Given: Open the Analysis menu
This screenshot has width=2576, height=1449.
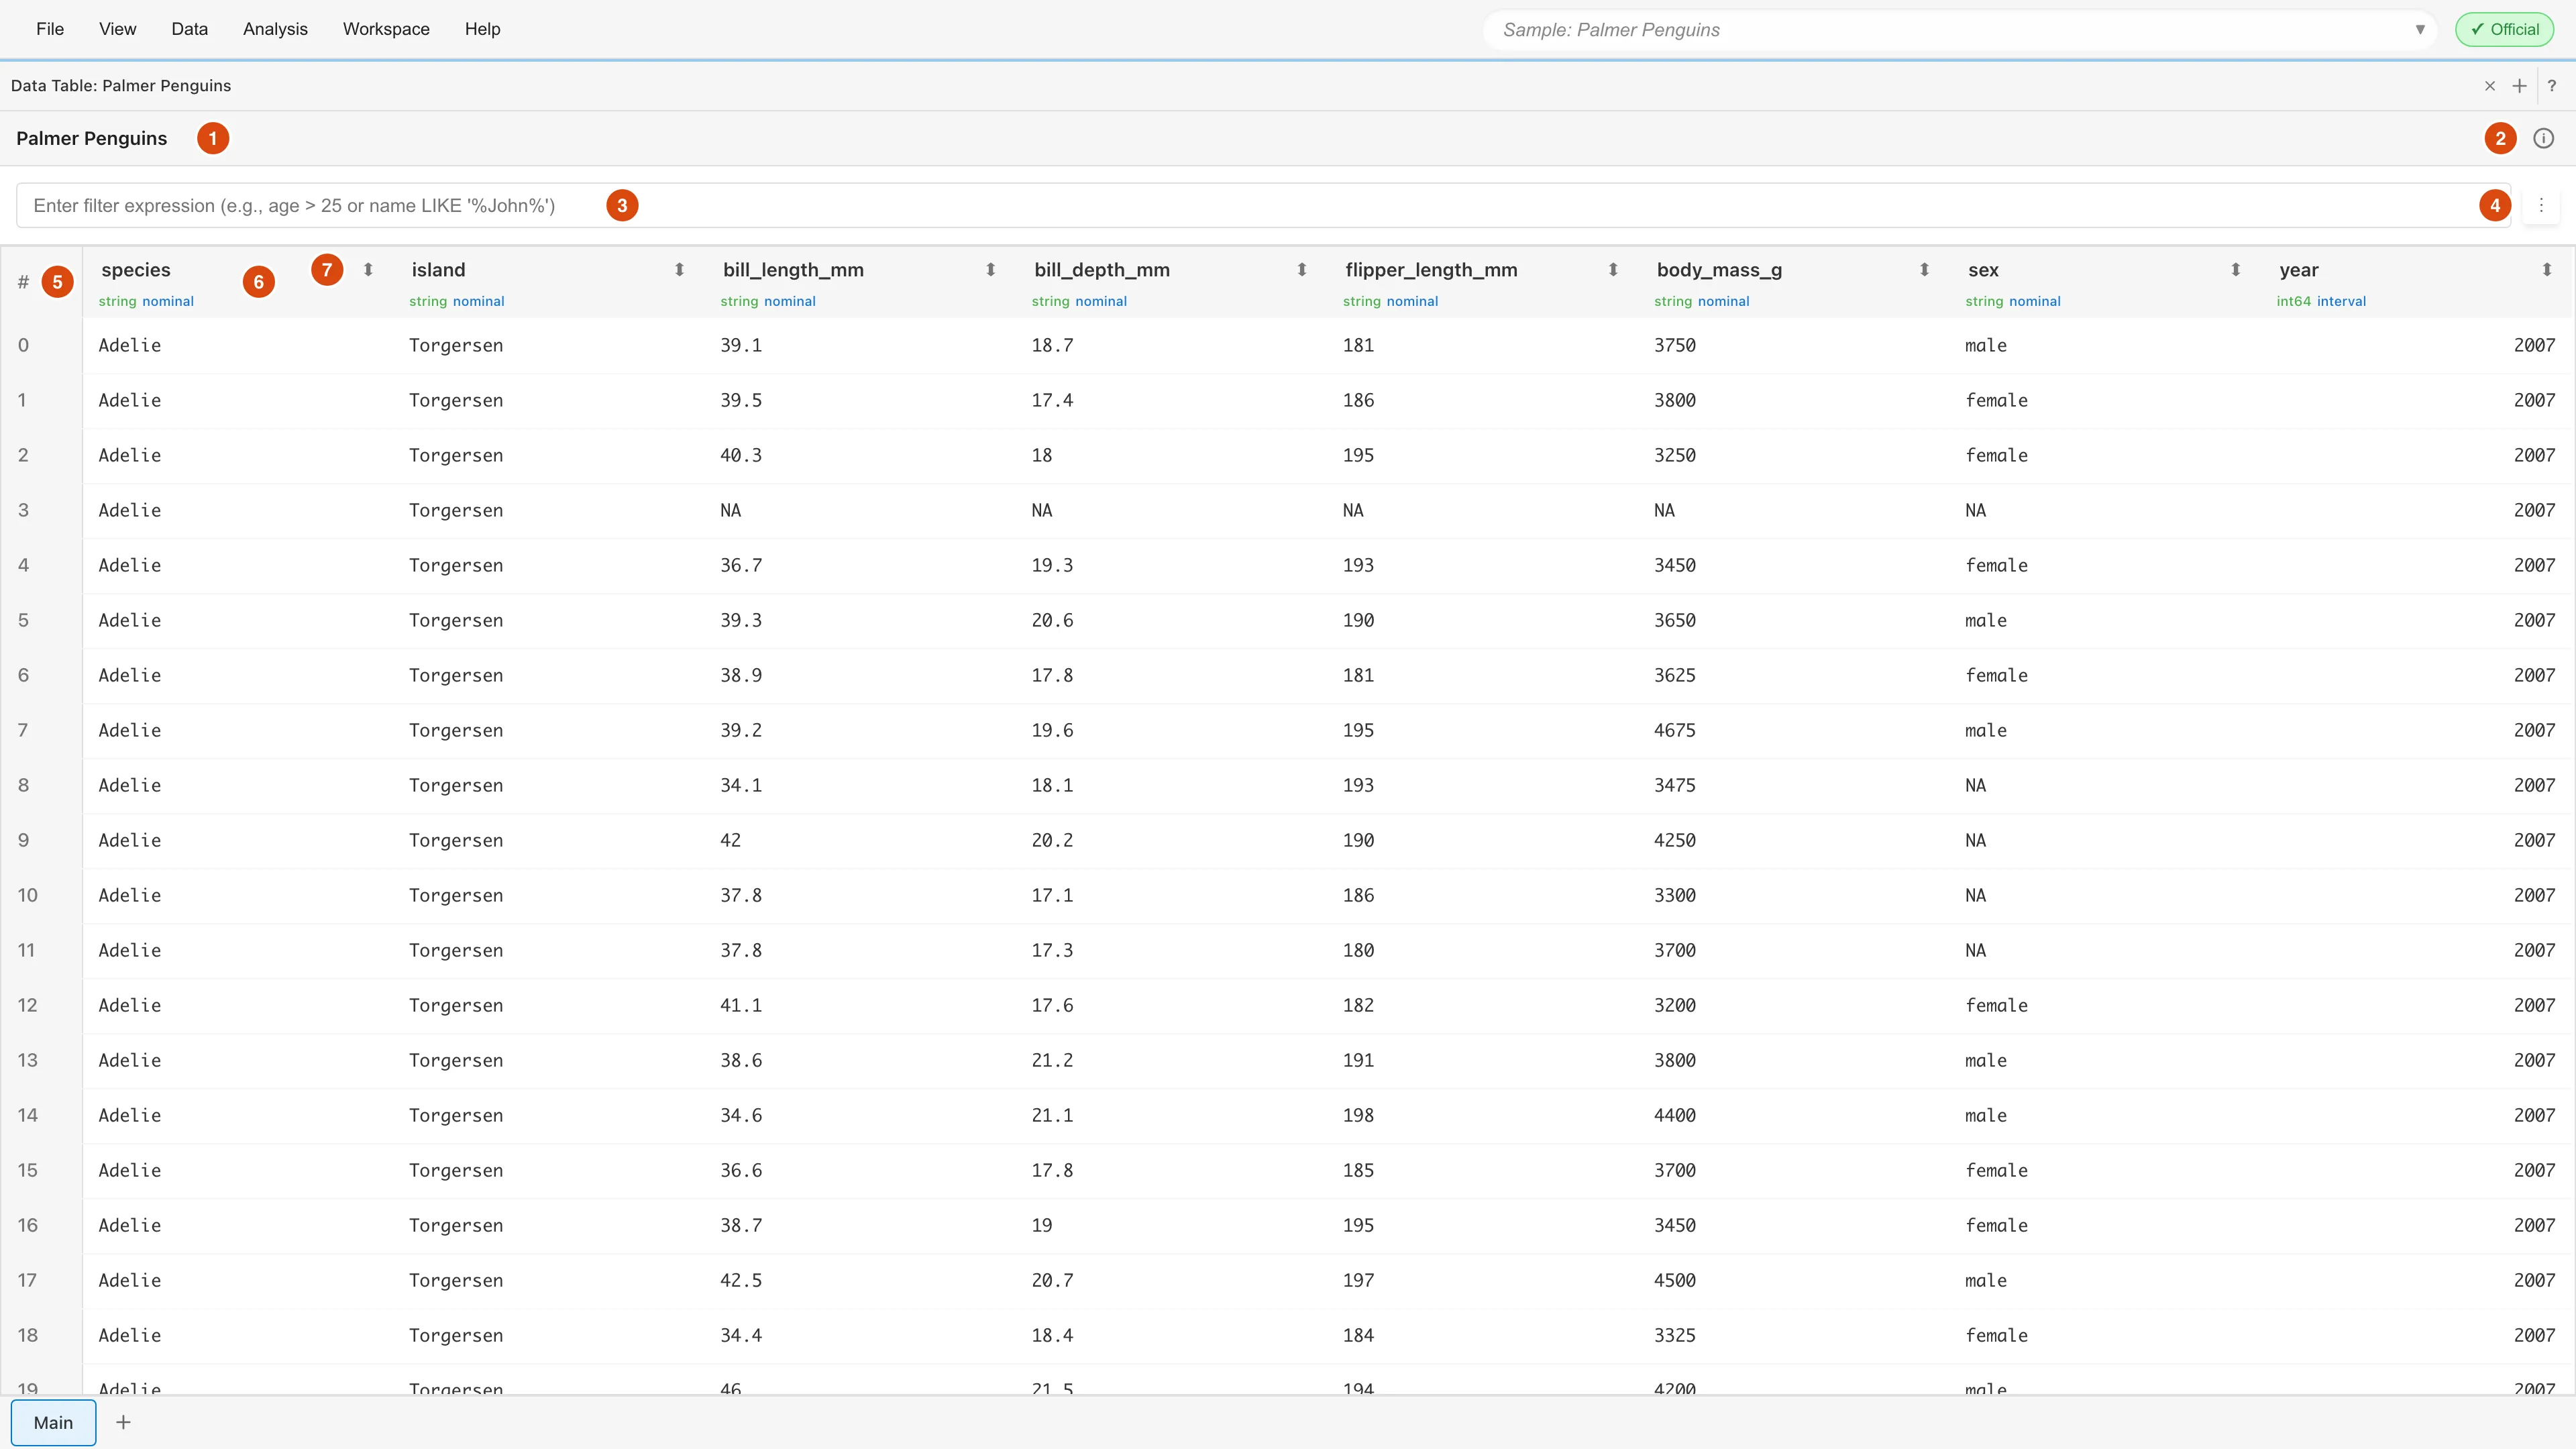Looking at the screenshot, I should click(x=275, y=29).
